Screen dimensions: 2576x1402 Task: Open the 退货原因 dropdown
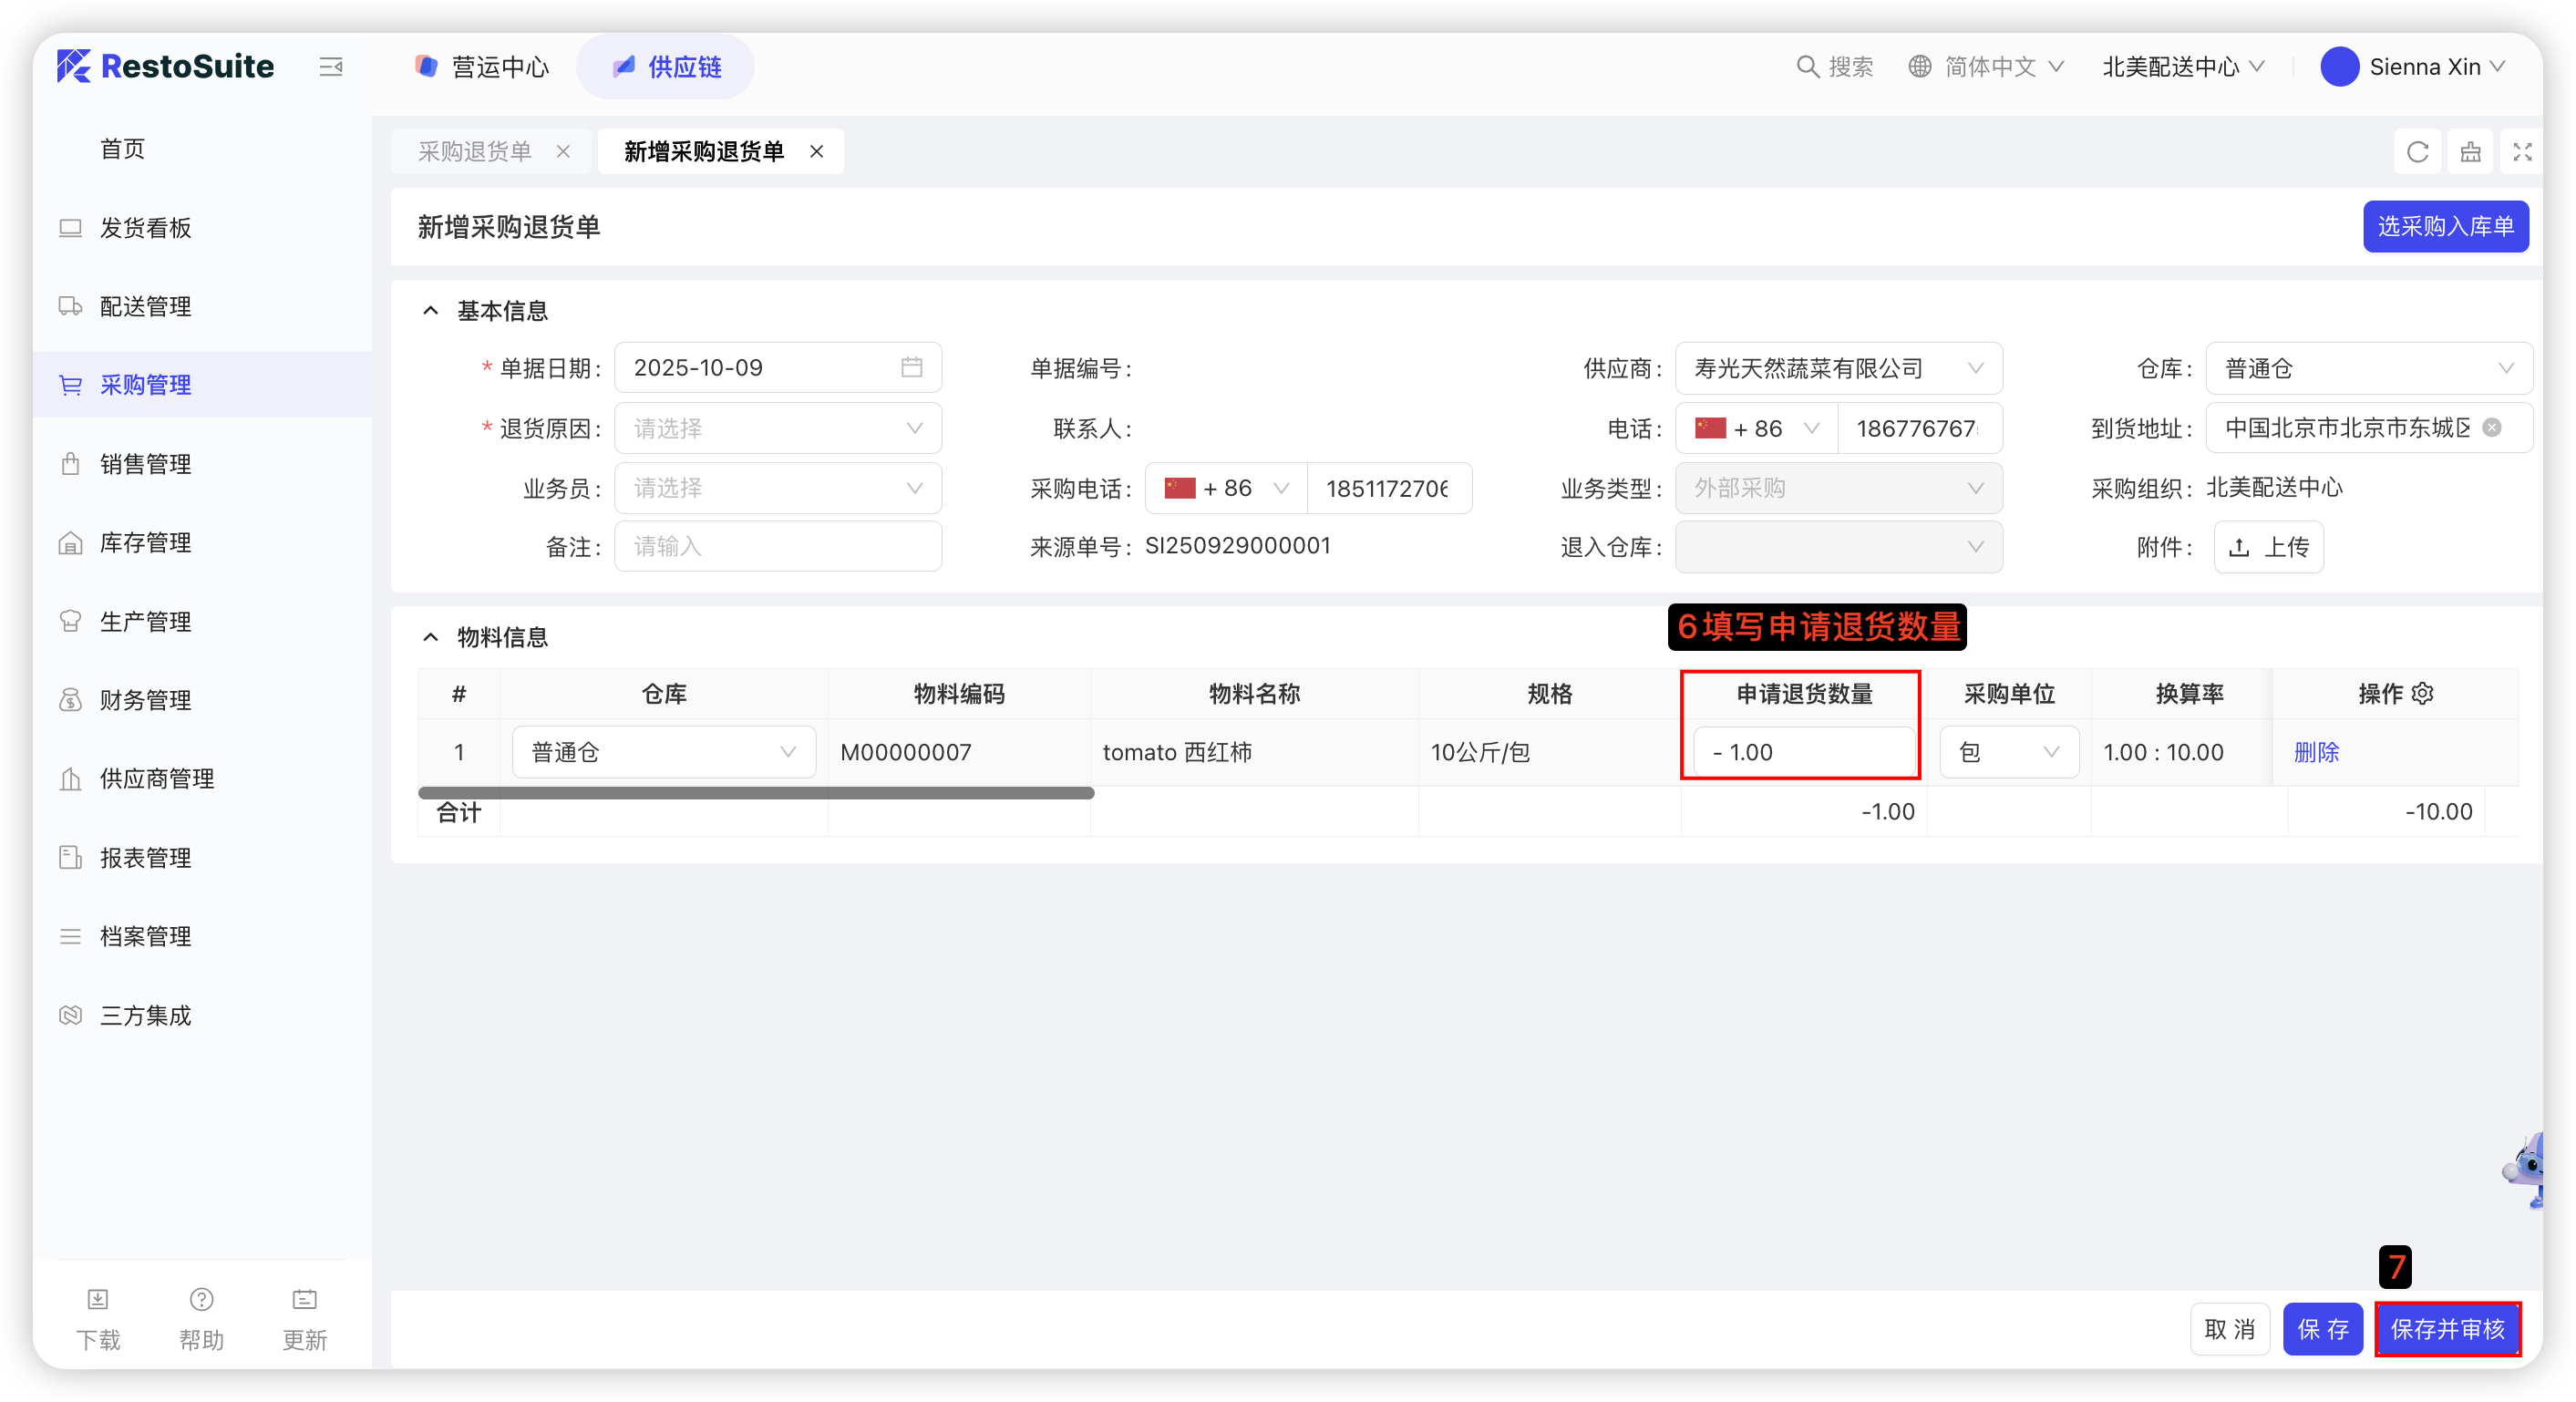click(x=778, y=428)
